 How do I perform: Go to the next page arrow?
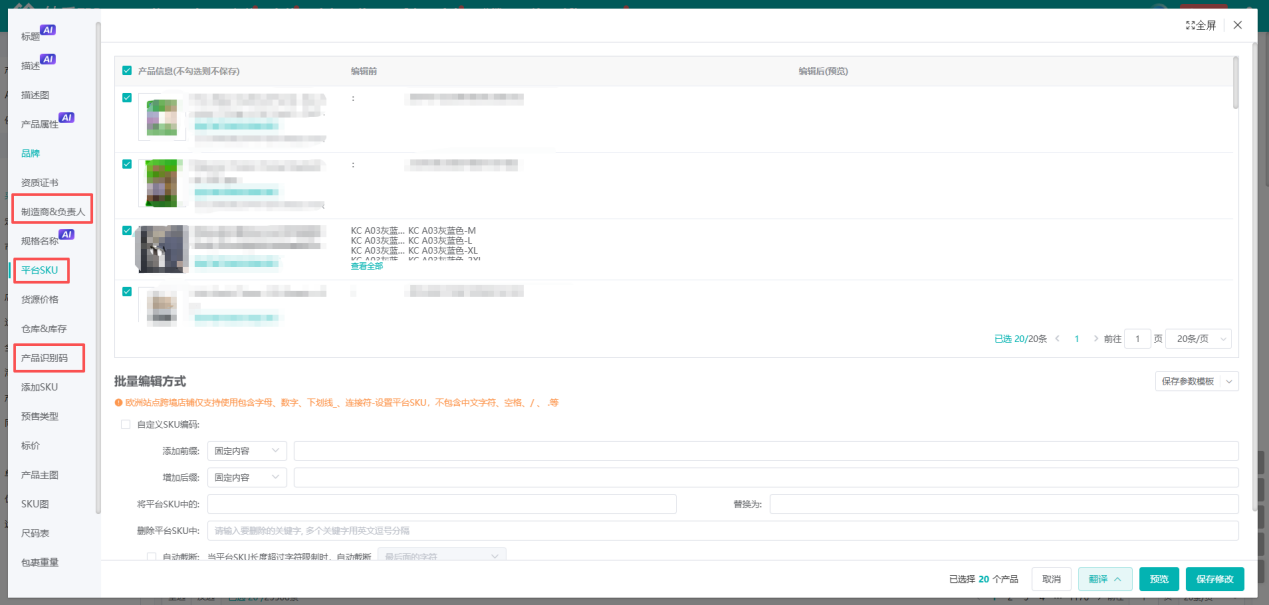[1096, 339]
